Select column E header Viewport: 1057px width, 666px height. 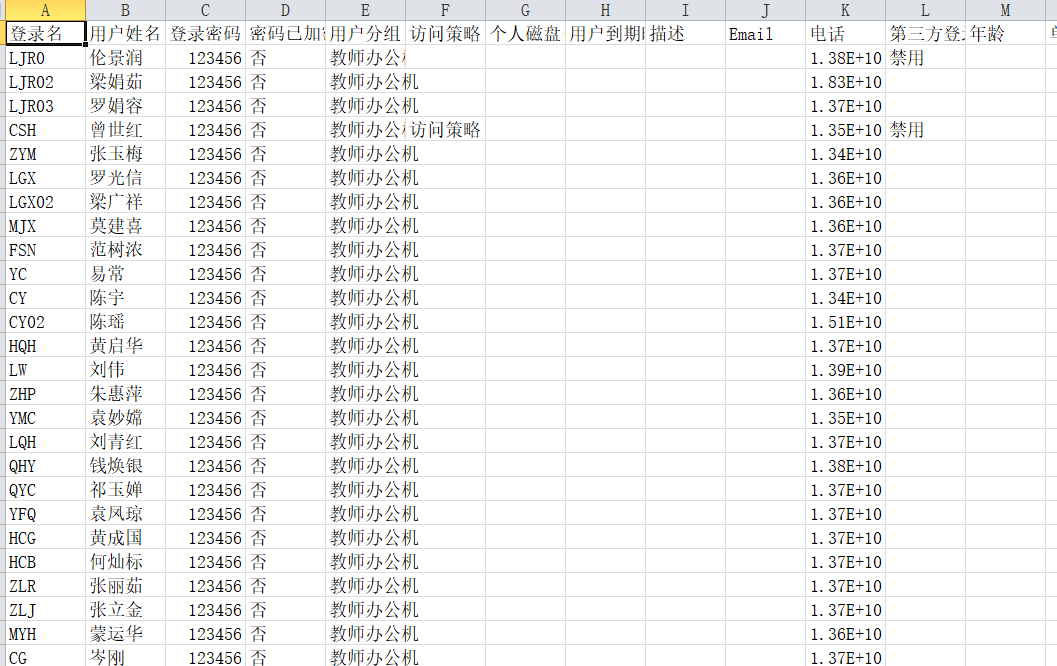point(365,10)
